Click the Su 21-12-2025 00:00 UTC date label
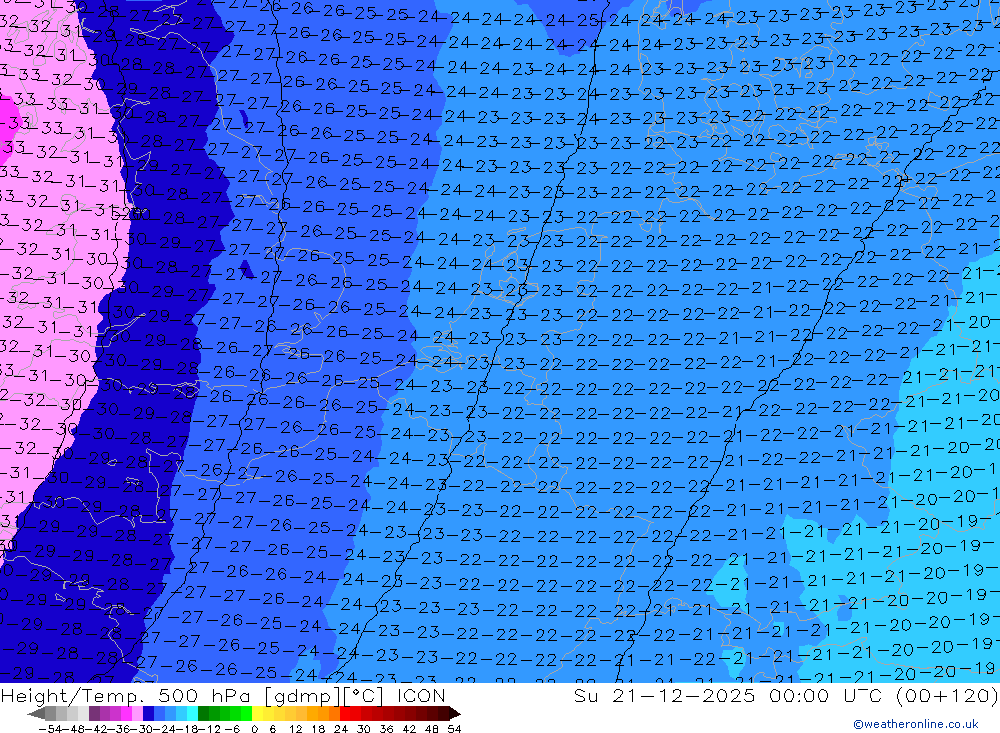 click(x=730, y=695)
